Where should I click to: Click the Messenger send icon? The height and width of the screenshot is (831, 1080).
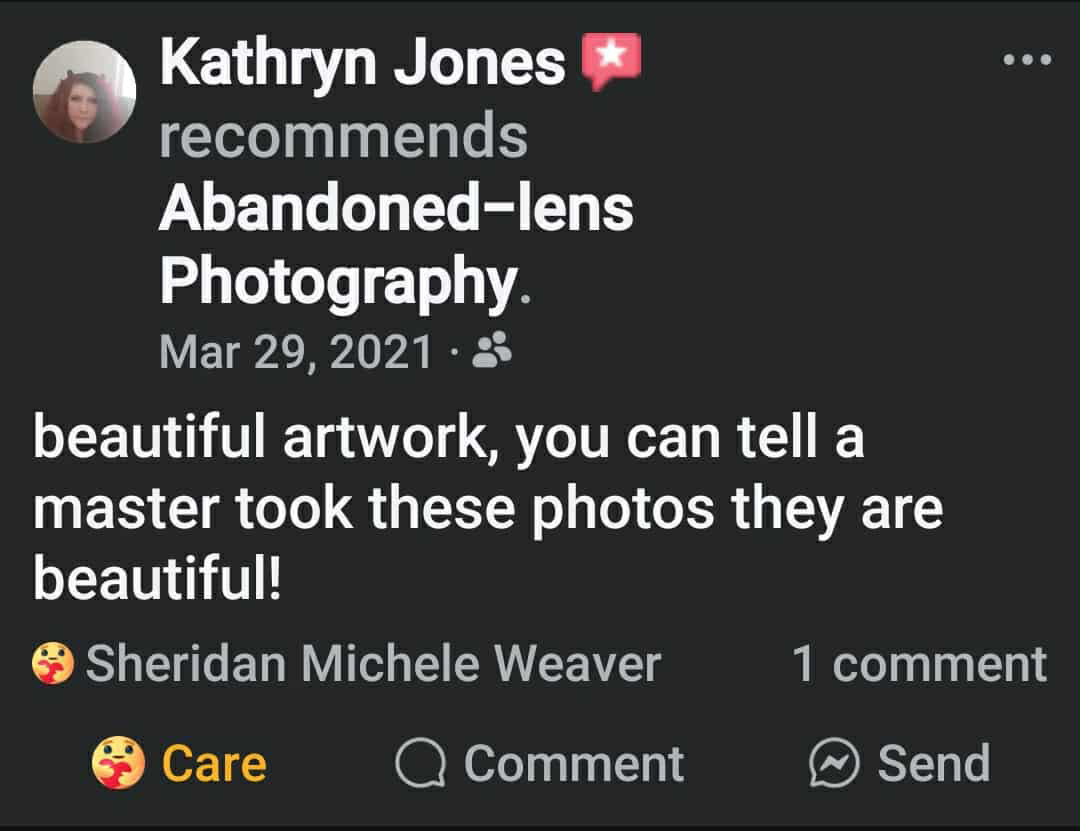833,765
